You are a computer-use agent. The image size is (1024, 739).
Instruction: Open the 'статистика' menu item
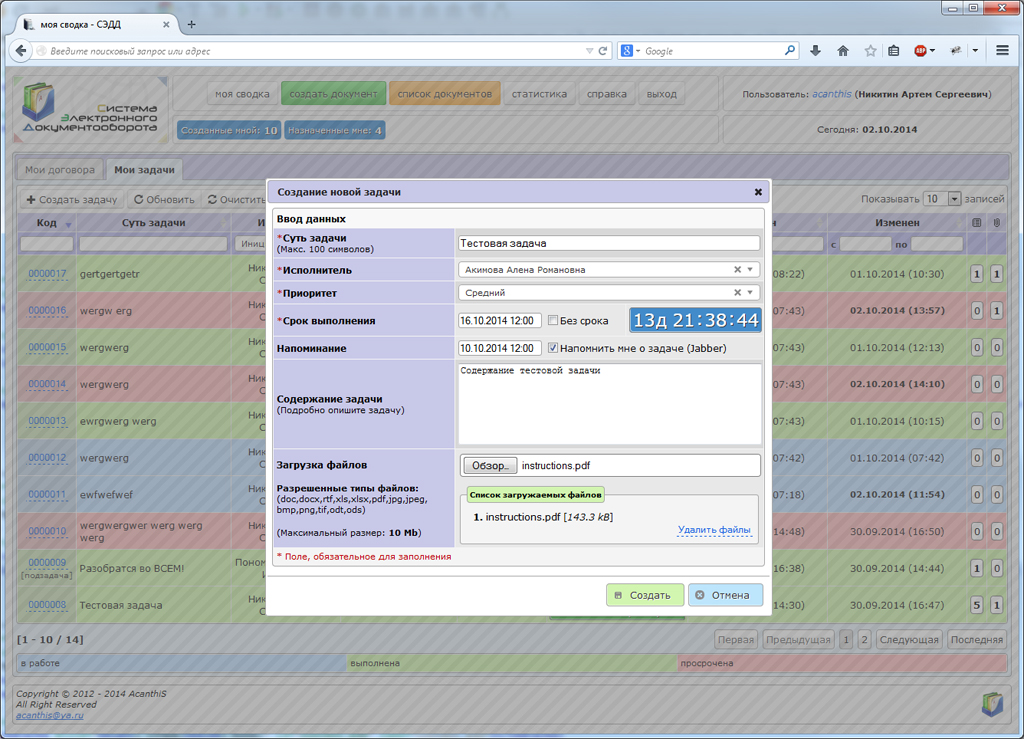click(539, 94)
